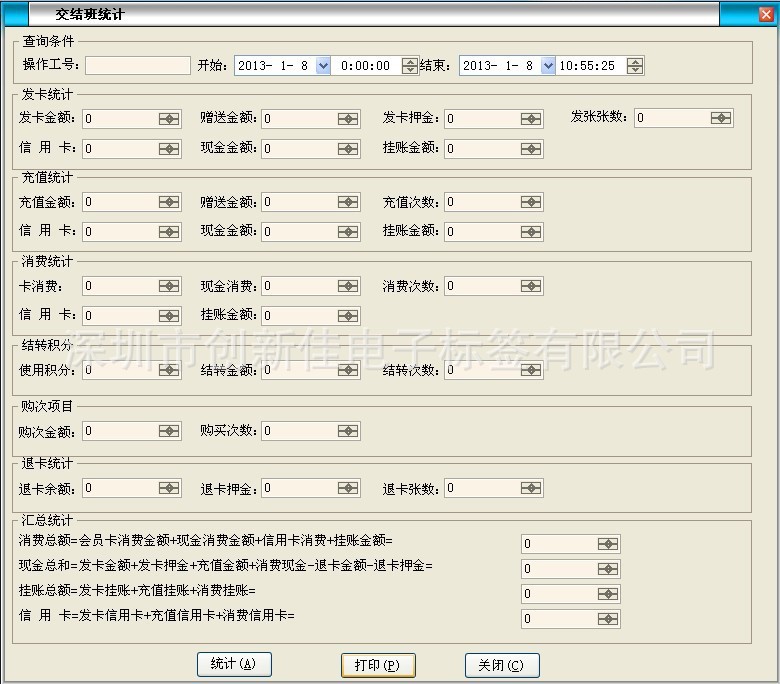Click the 退卡押金 spinner icon
Image resolution: width=780 pixels, height=684 pixels.
pos(348,490)
